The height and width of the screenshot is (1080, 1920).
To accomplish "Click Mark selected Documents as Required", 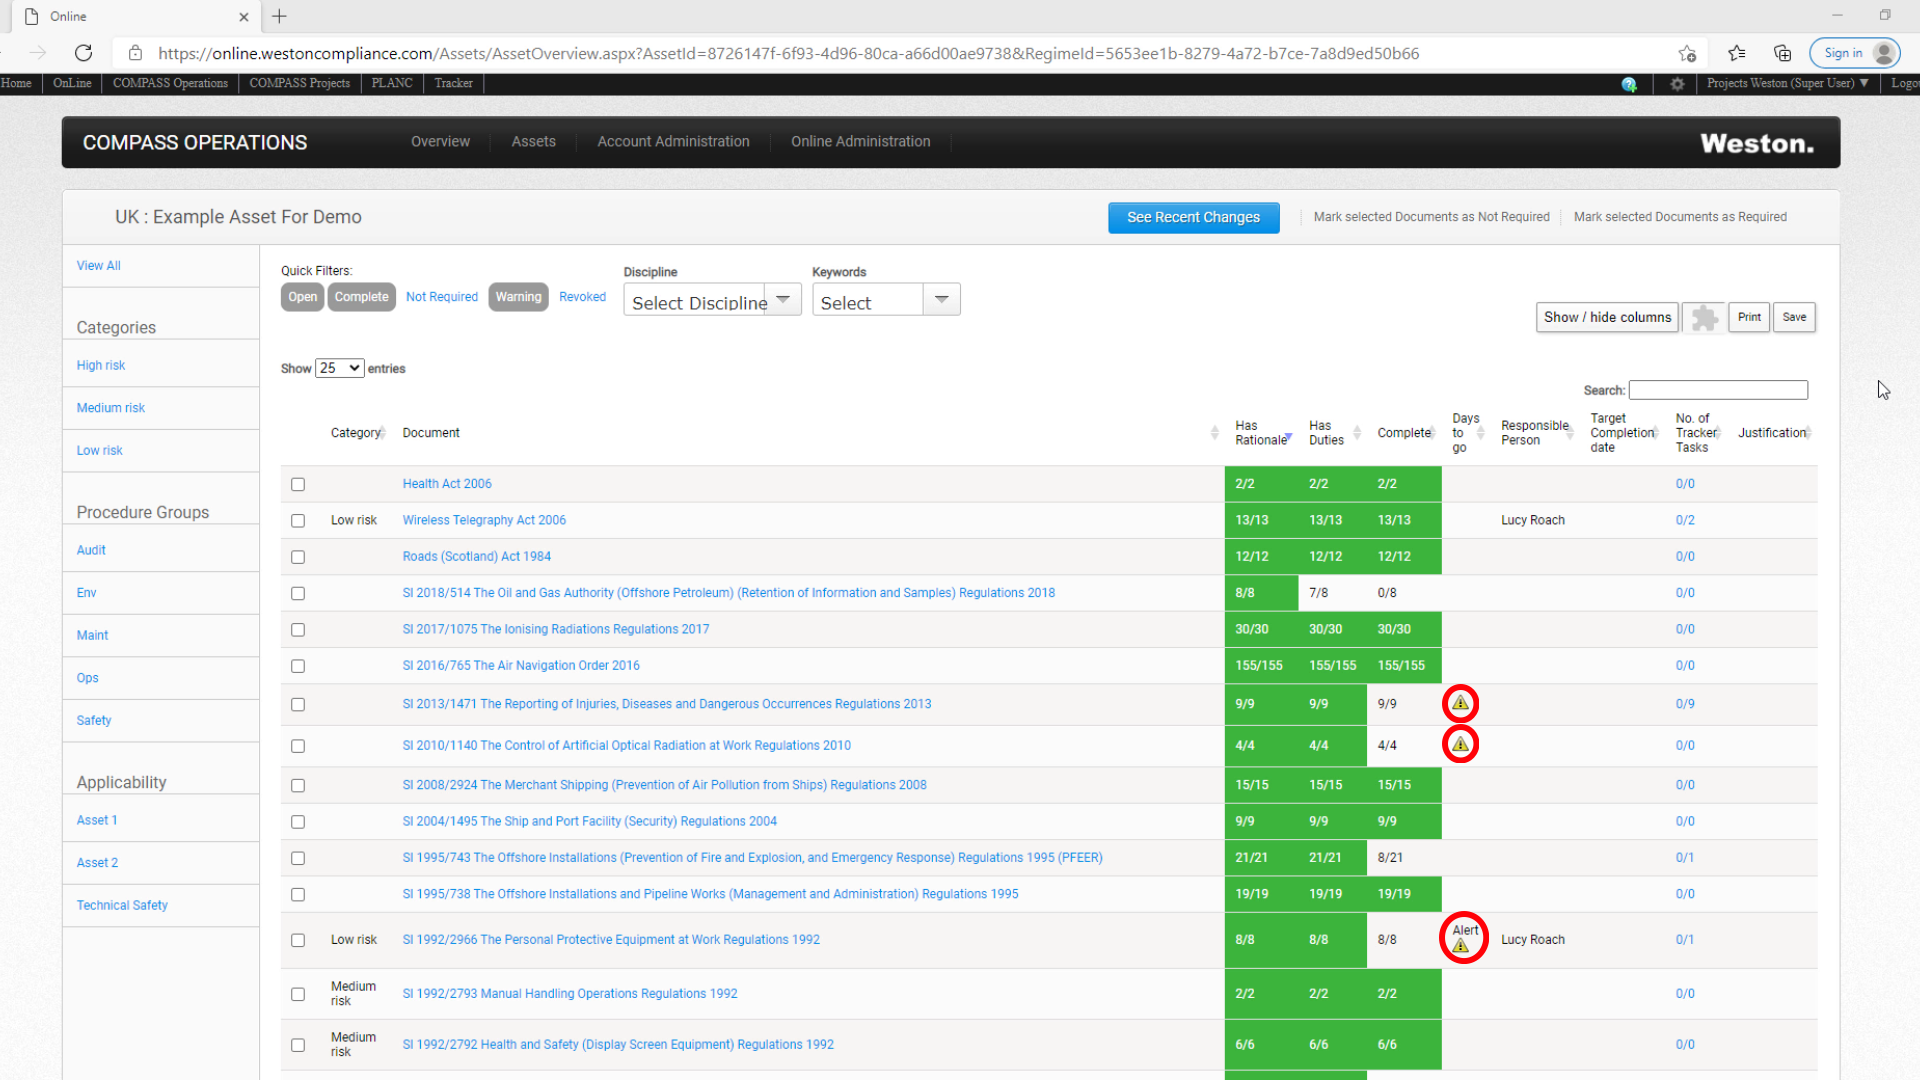I will tap(1680, 217).
